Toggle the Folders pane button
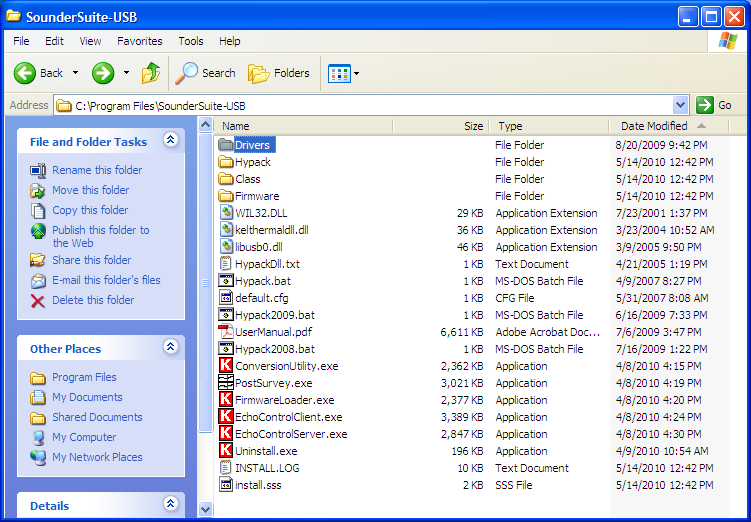This screenshot has height=522, width=751. pyautogui.click(x=279, y=73)
